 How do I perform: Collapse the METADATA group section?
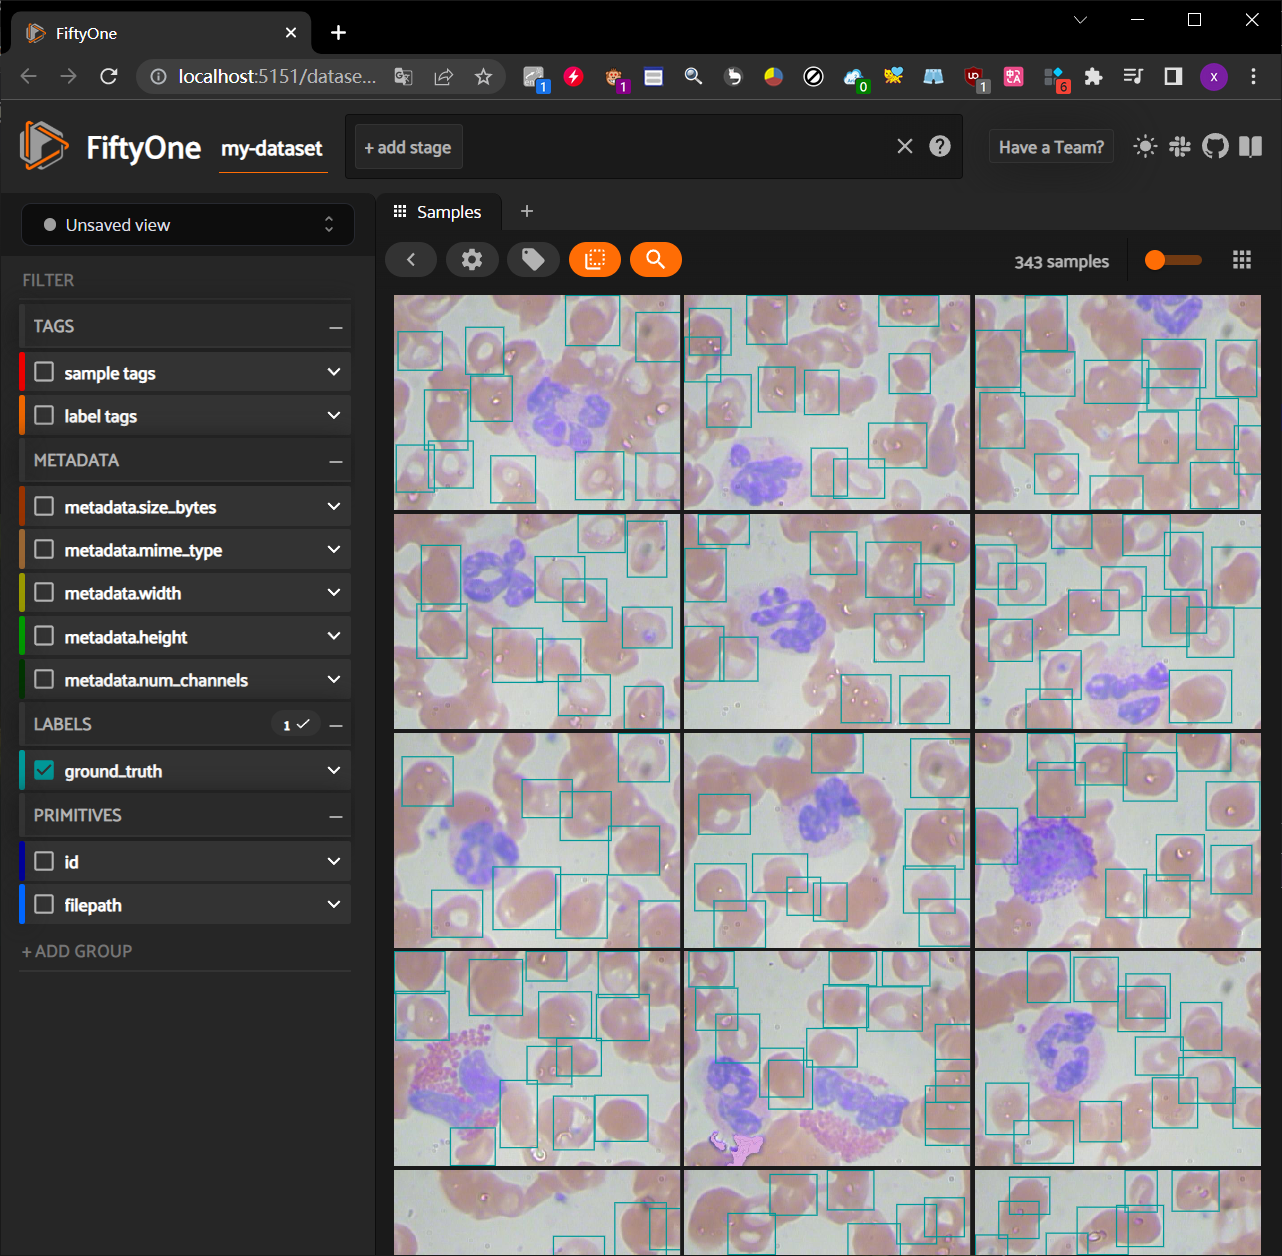tap(336, 461)
